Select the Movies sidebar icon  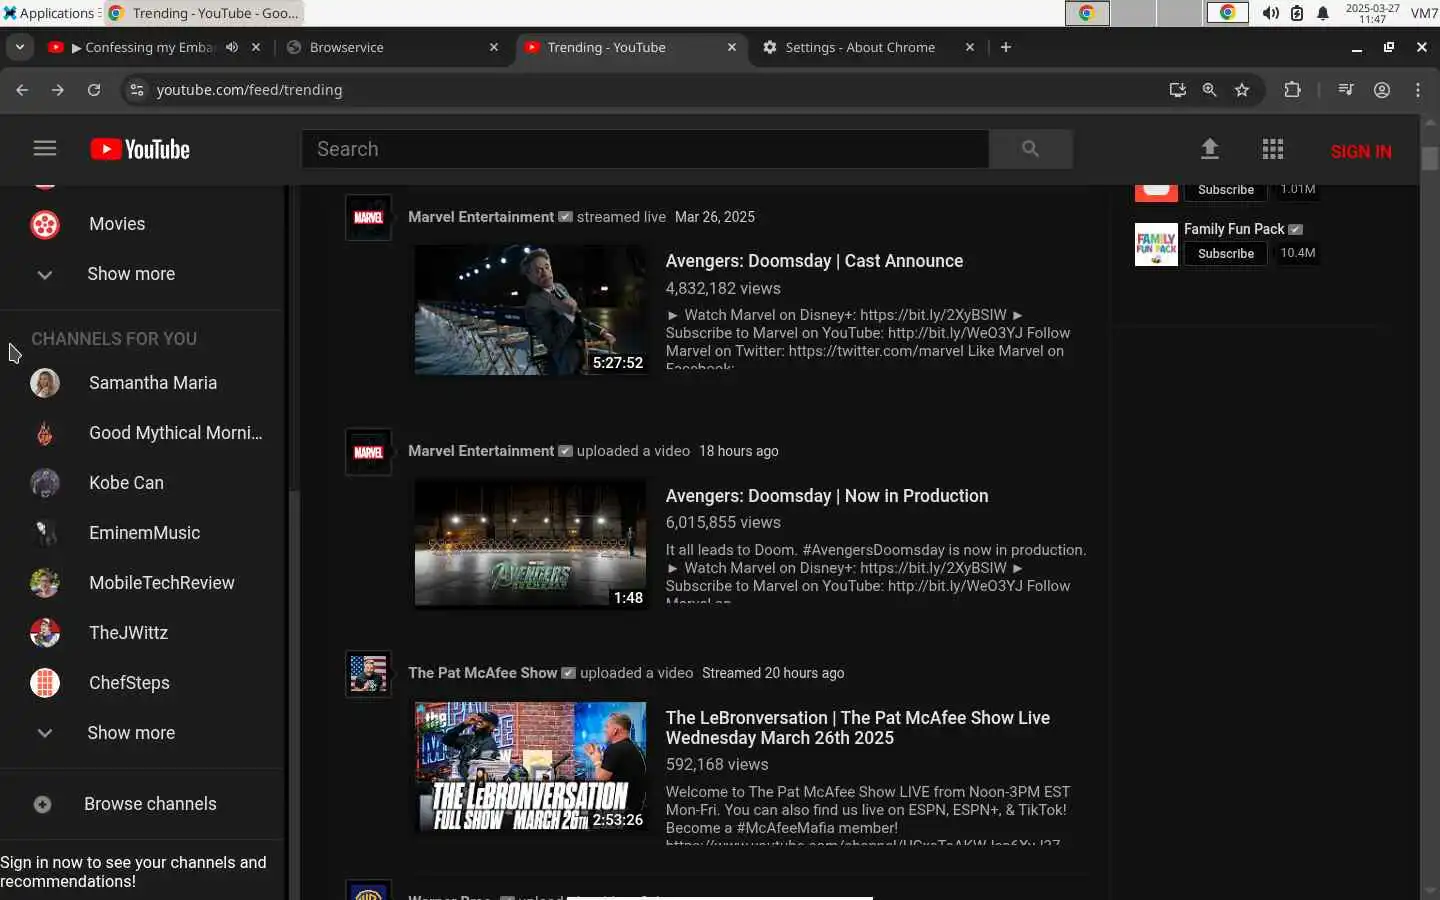point(45,224)
